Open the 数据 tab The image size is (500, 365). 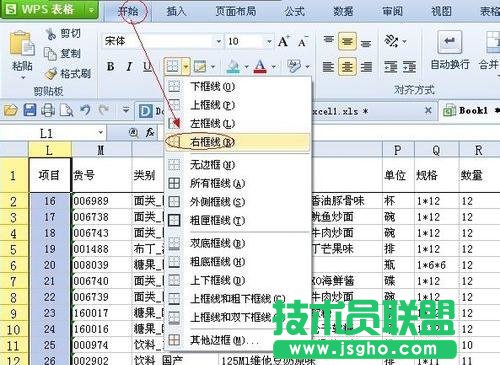(x=343, y=11)
